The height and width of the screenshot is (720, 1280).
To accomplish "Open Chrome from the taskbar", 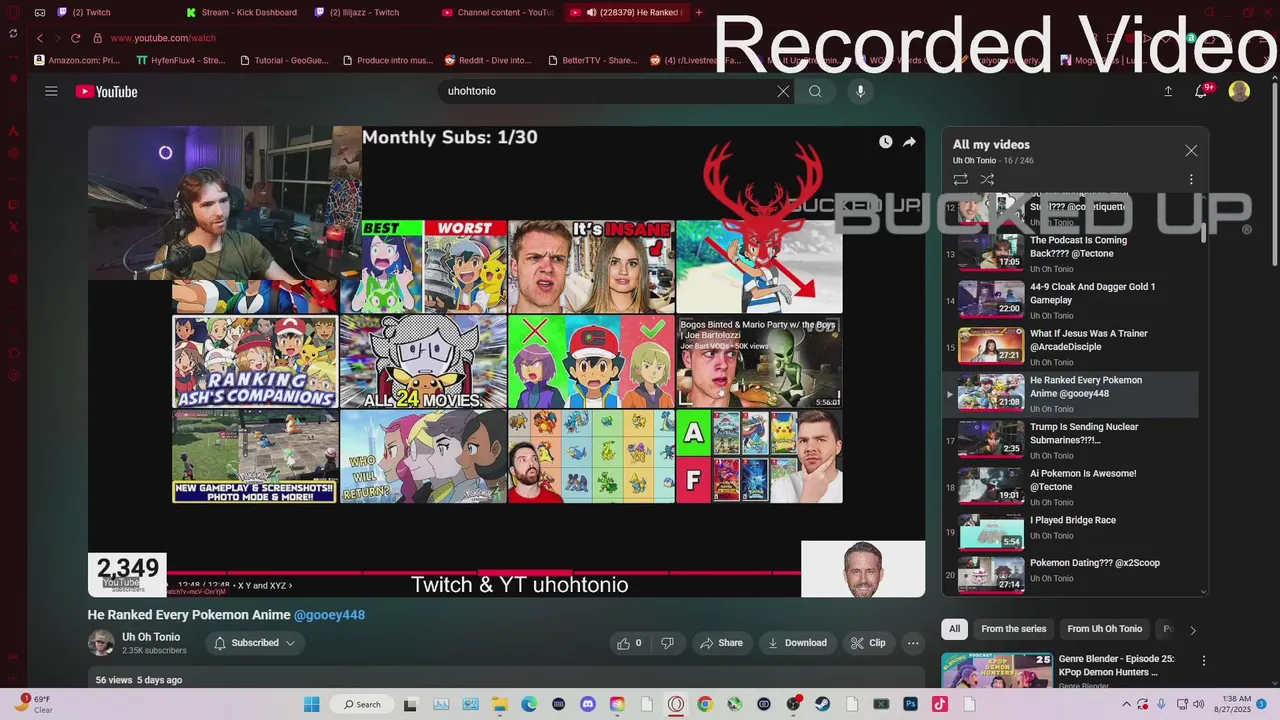I will (x=705, y=704).
